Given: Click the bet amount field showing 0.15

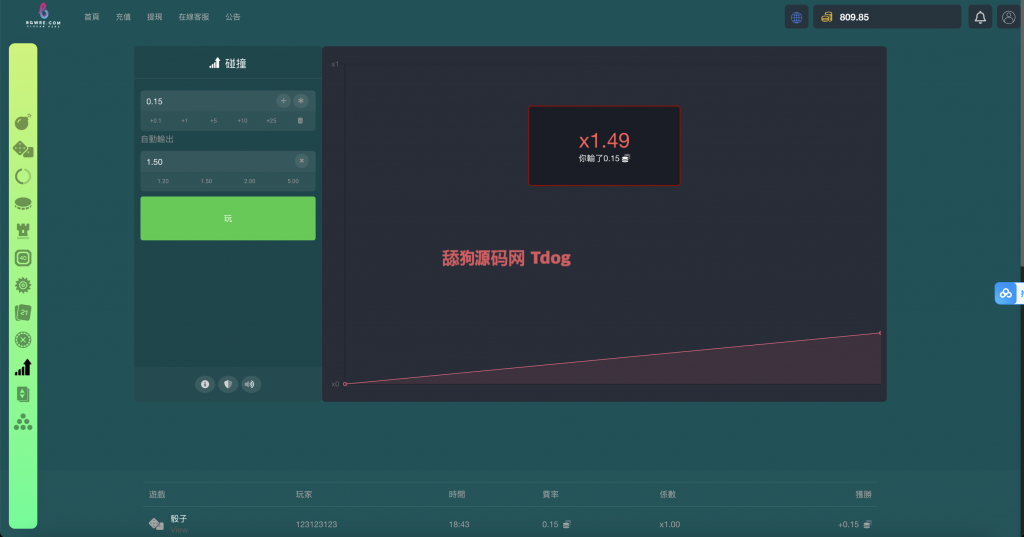Looking at the screenshot, I should [x=205, y=101].
